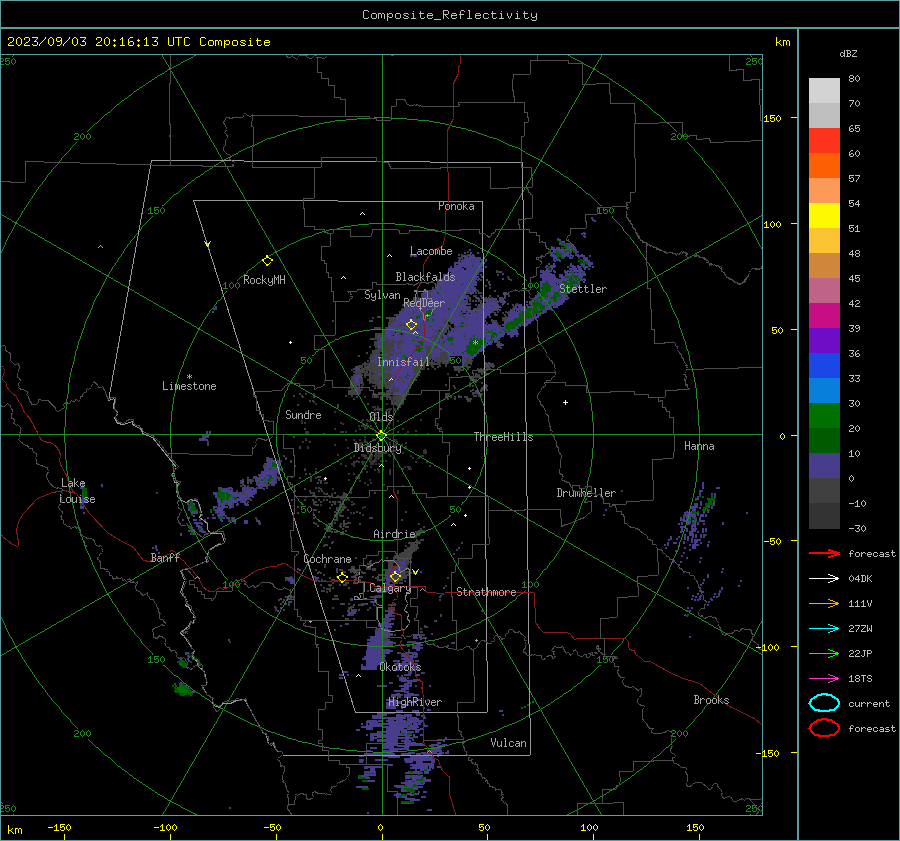The image size is (900, 841).
Task: Click the asterisk marker above Limestone
Action: pyautogui.click(x=189, y=377)
